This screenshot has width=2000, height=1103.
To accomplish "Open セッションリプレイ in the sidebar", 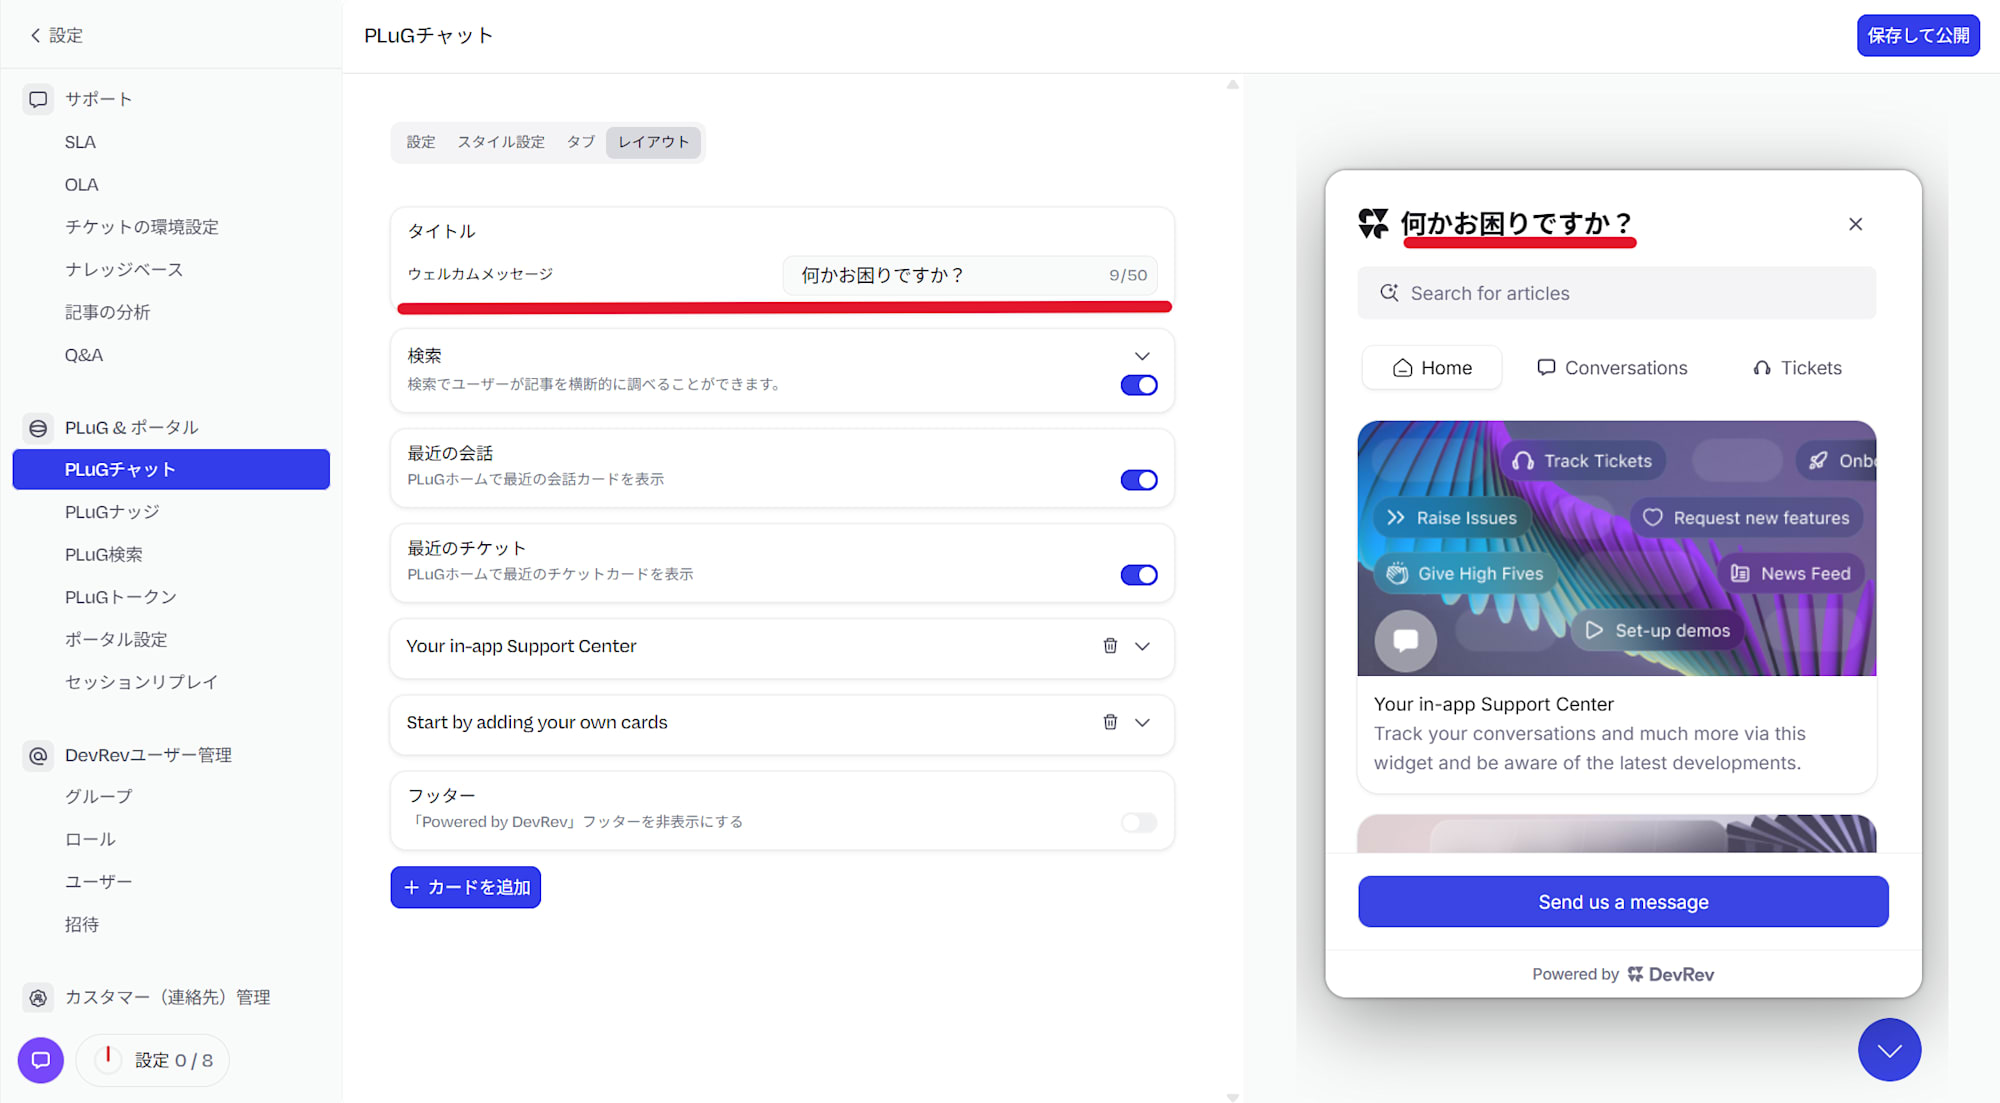I will point(141,682).
